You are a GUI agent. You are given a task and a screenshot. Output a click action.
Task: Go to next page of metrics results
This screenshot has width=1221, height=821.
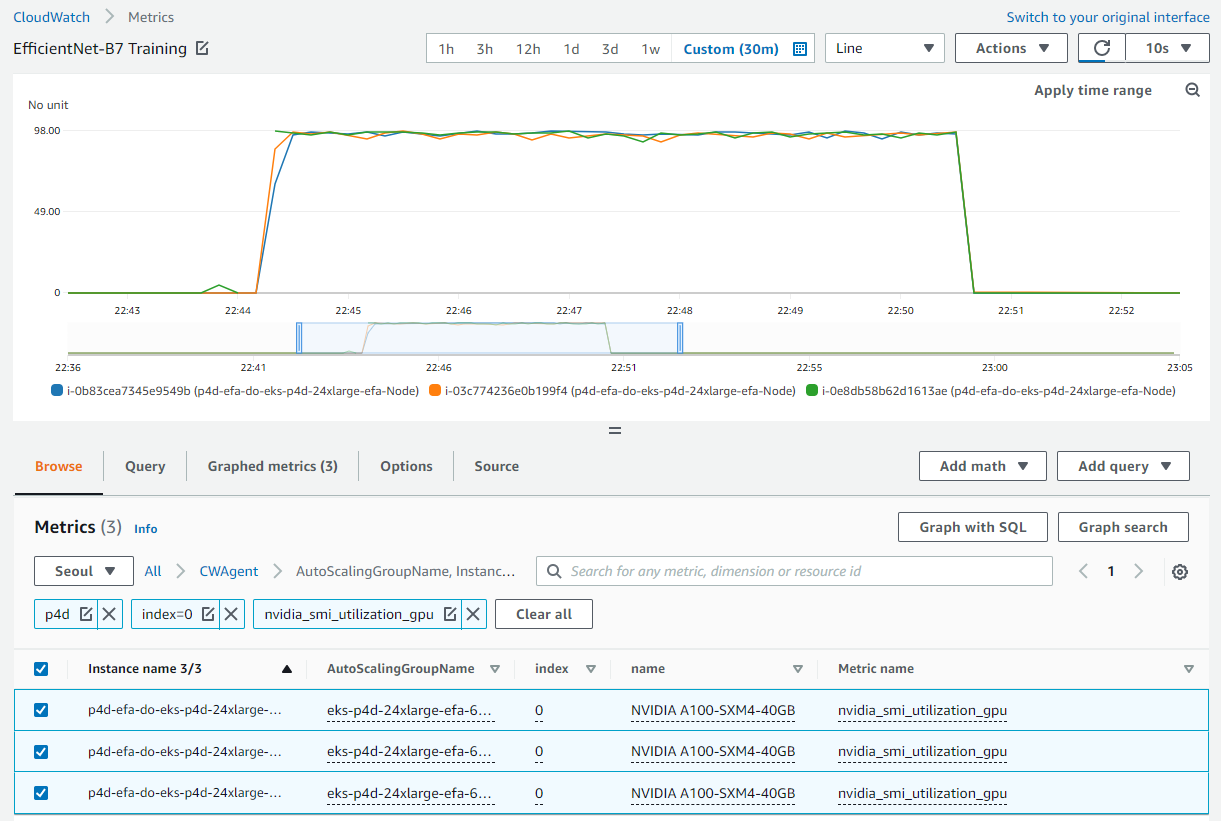[x=1138, y=571]
